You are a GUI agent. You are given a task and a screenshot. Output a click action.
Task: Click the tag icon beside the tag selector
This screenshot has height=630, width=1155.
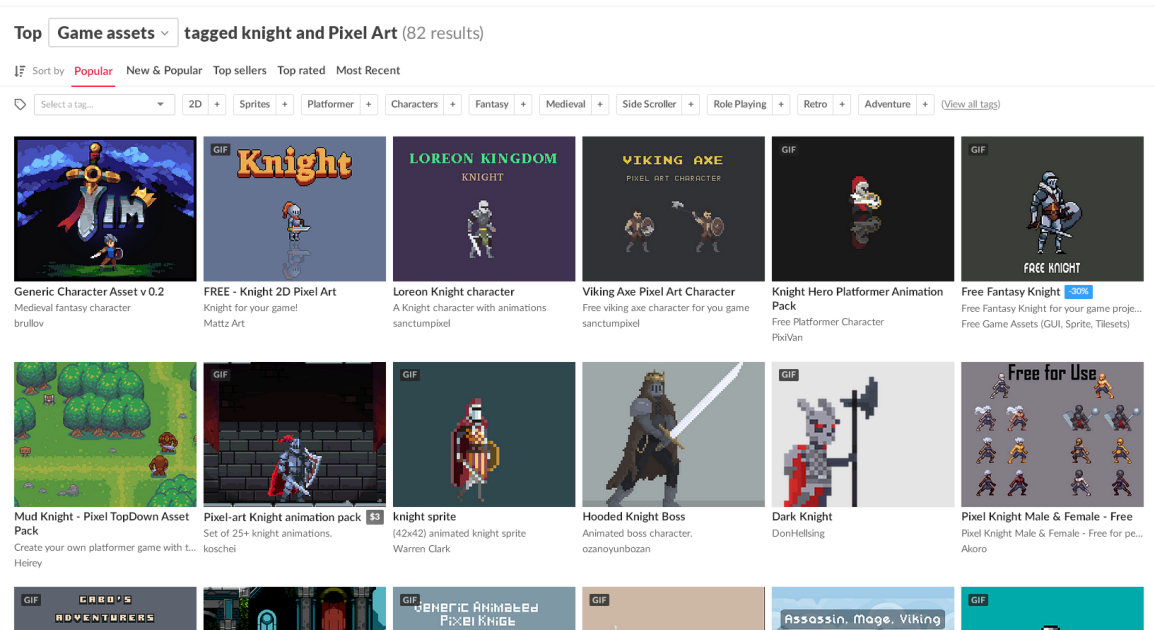tap(21, 105)
